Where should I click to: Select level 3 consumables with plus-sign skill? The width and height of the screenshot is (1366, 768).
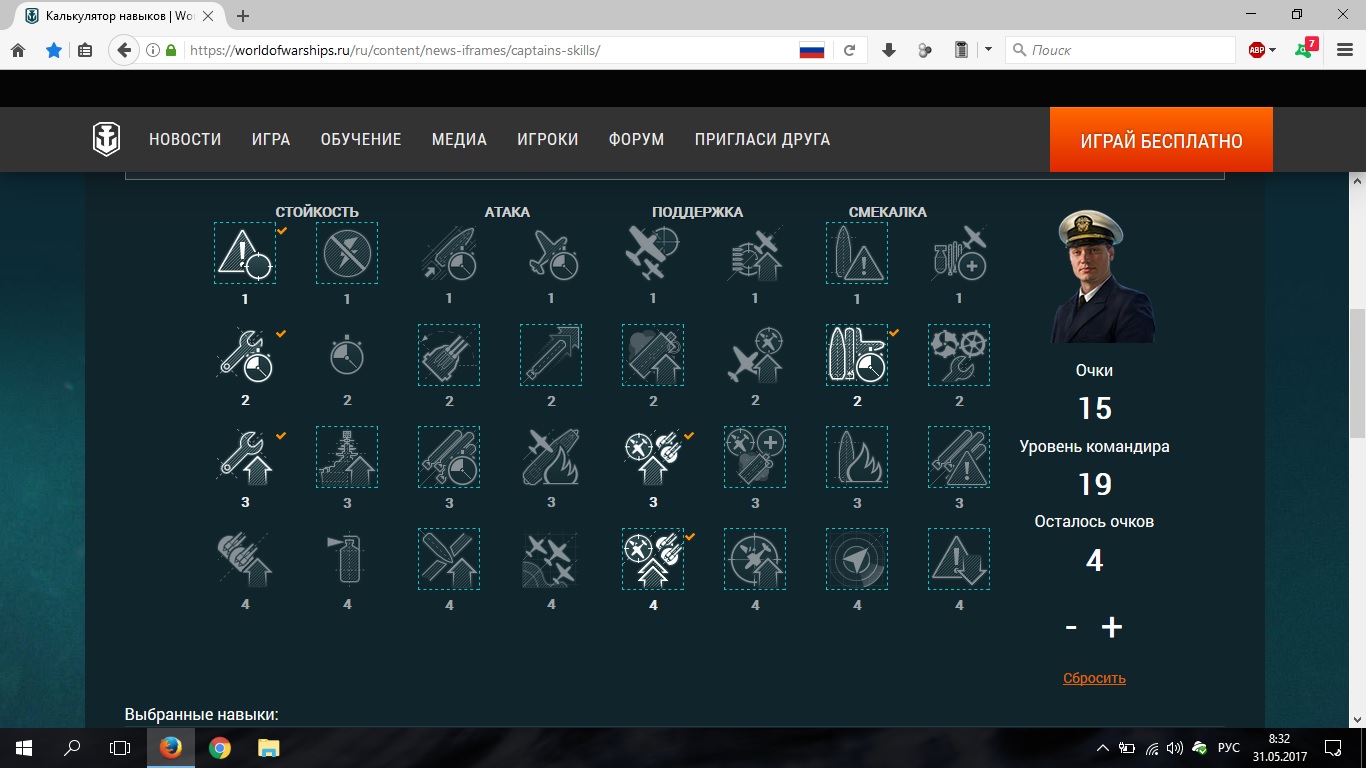pos(755,457)
